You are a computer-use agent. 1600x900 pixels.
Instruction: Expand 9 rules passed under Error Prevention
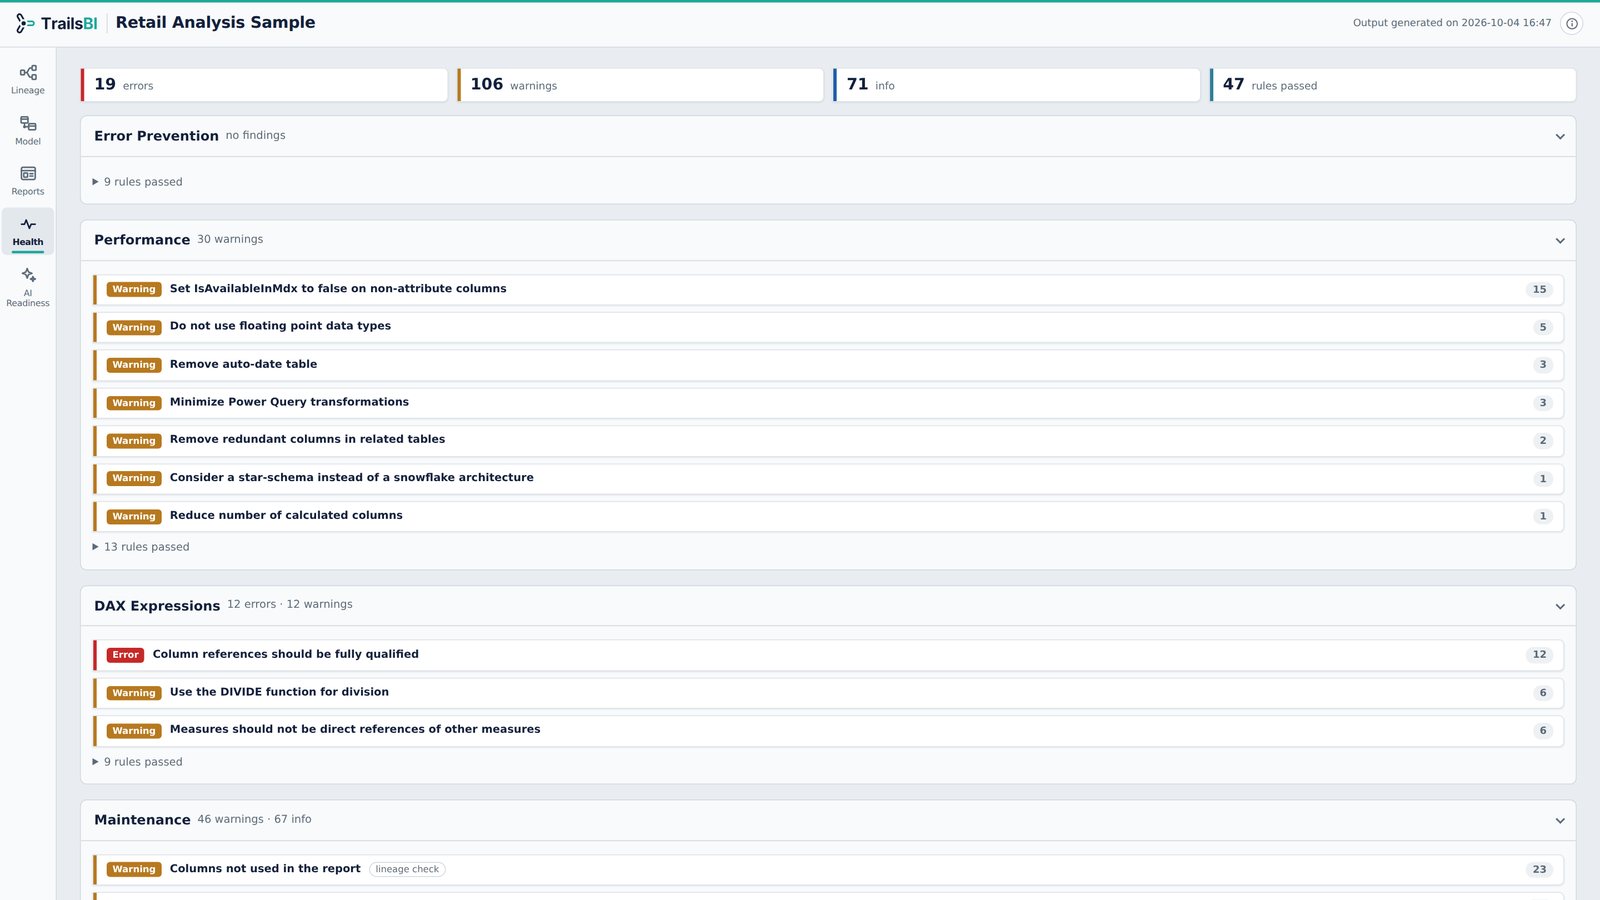[x=138, y=182]
